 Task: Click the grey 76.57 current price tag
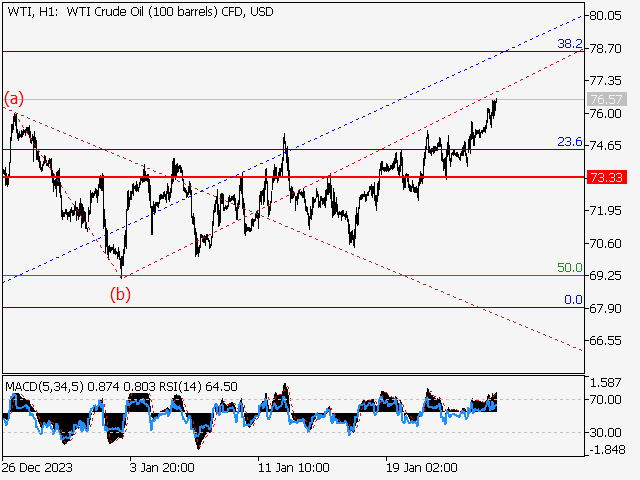click(607, 99)
